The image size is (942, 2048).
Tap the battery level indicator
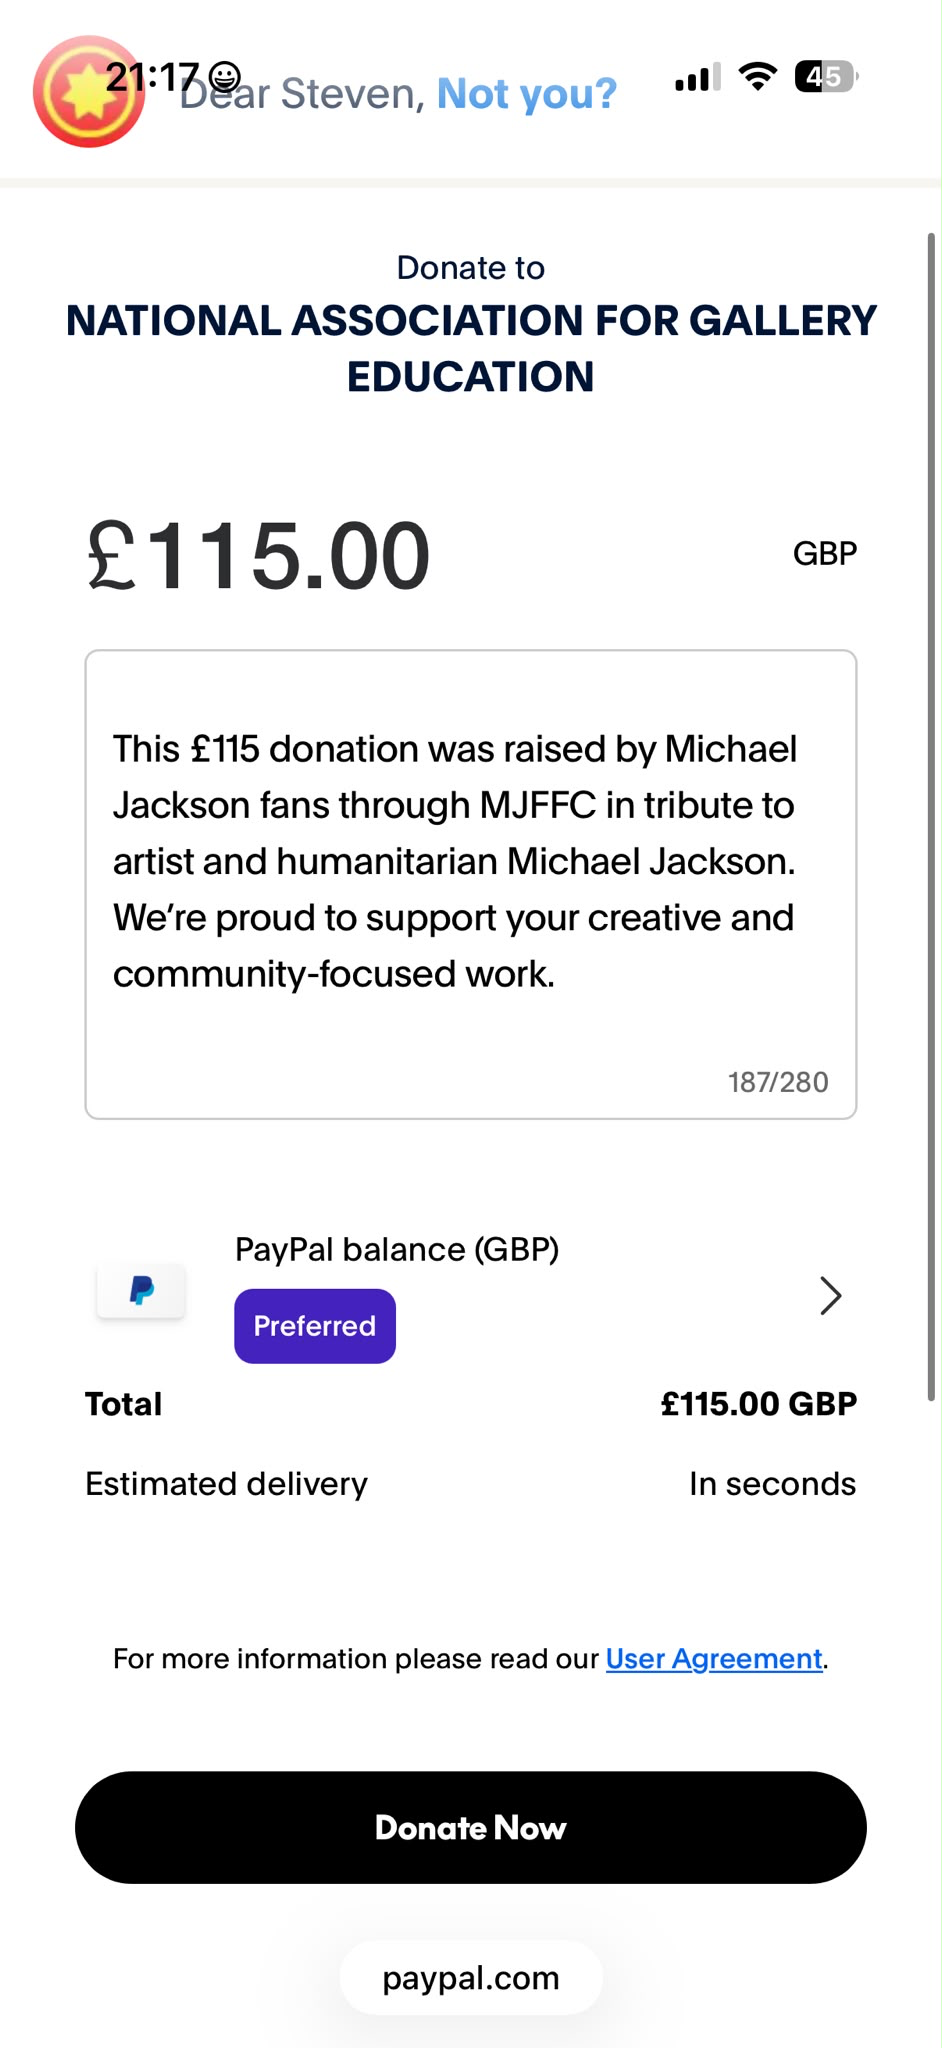coord(826,76)
